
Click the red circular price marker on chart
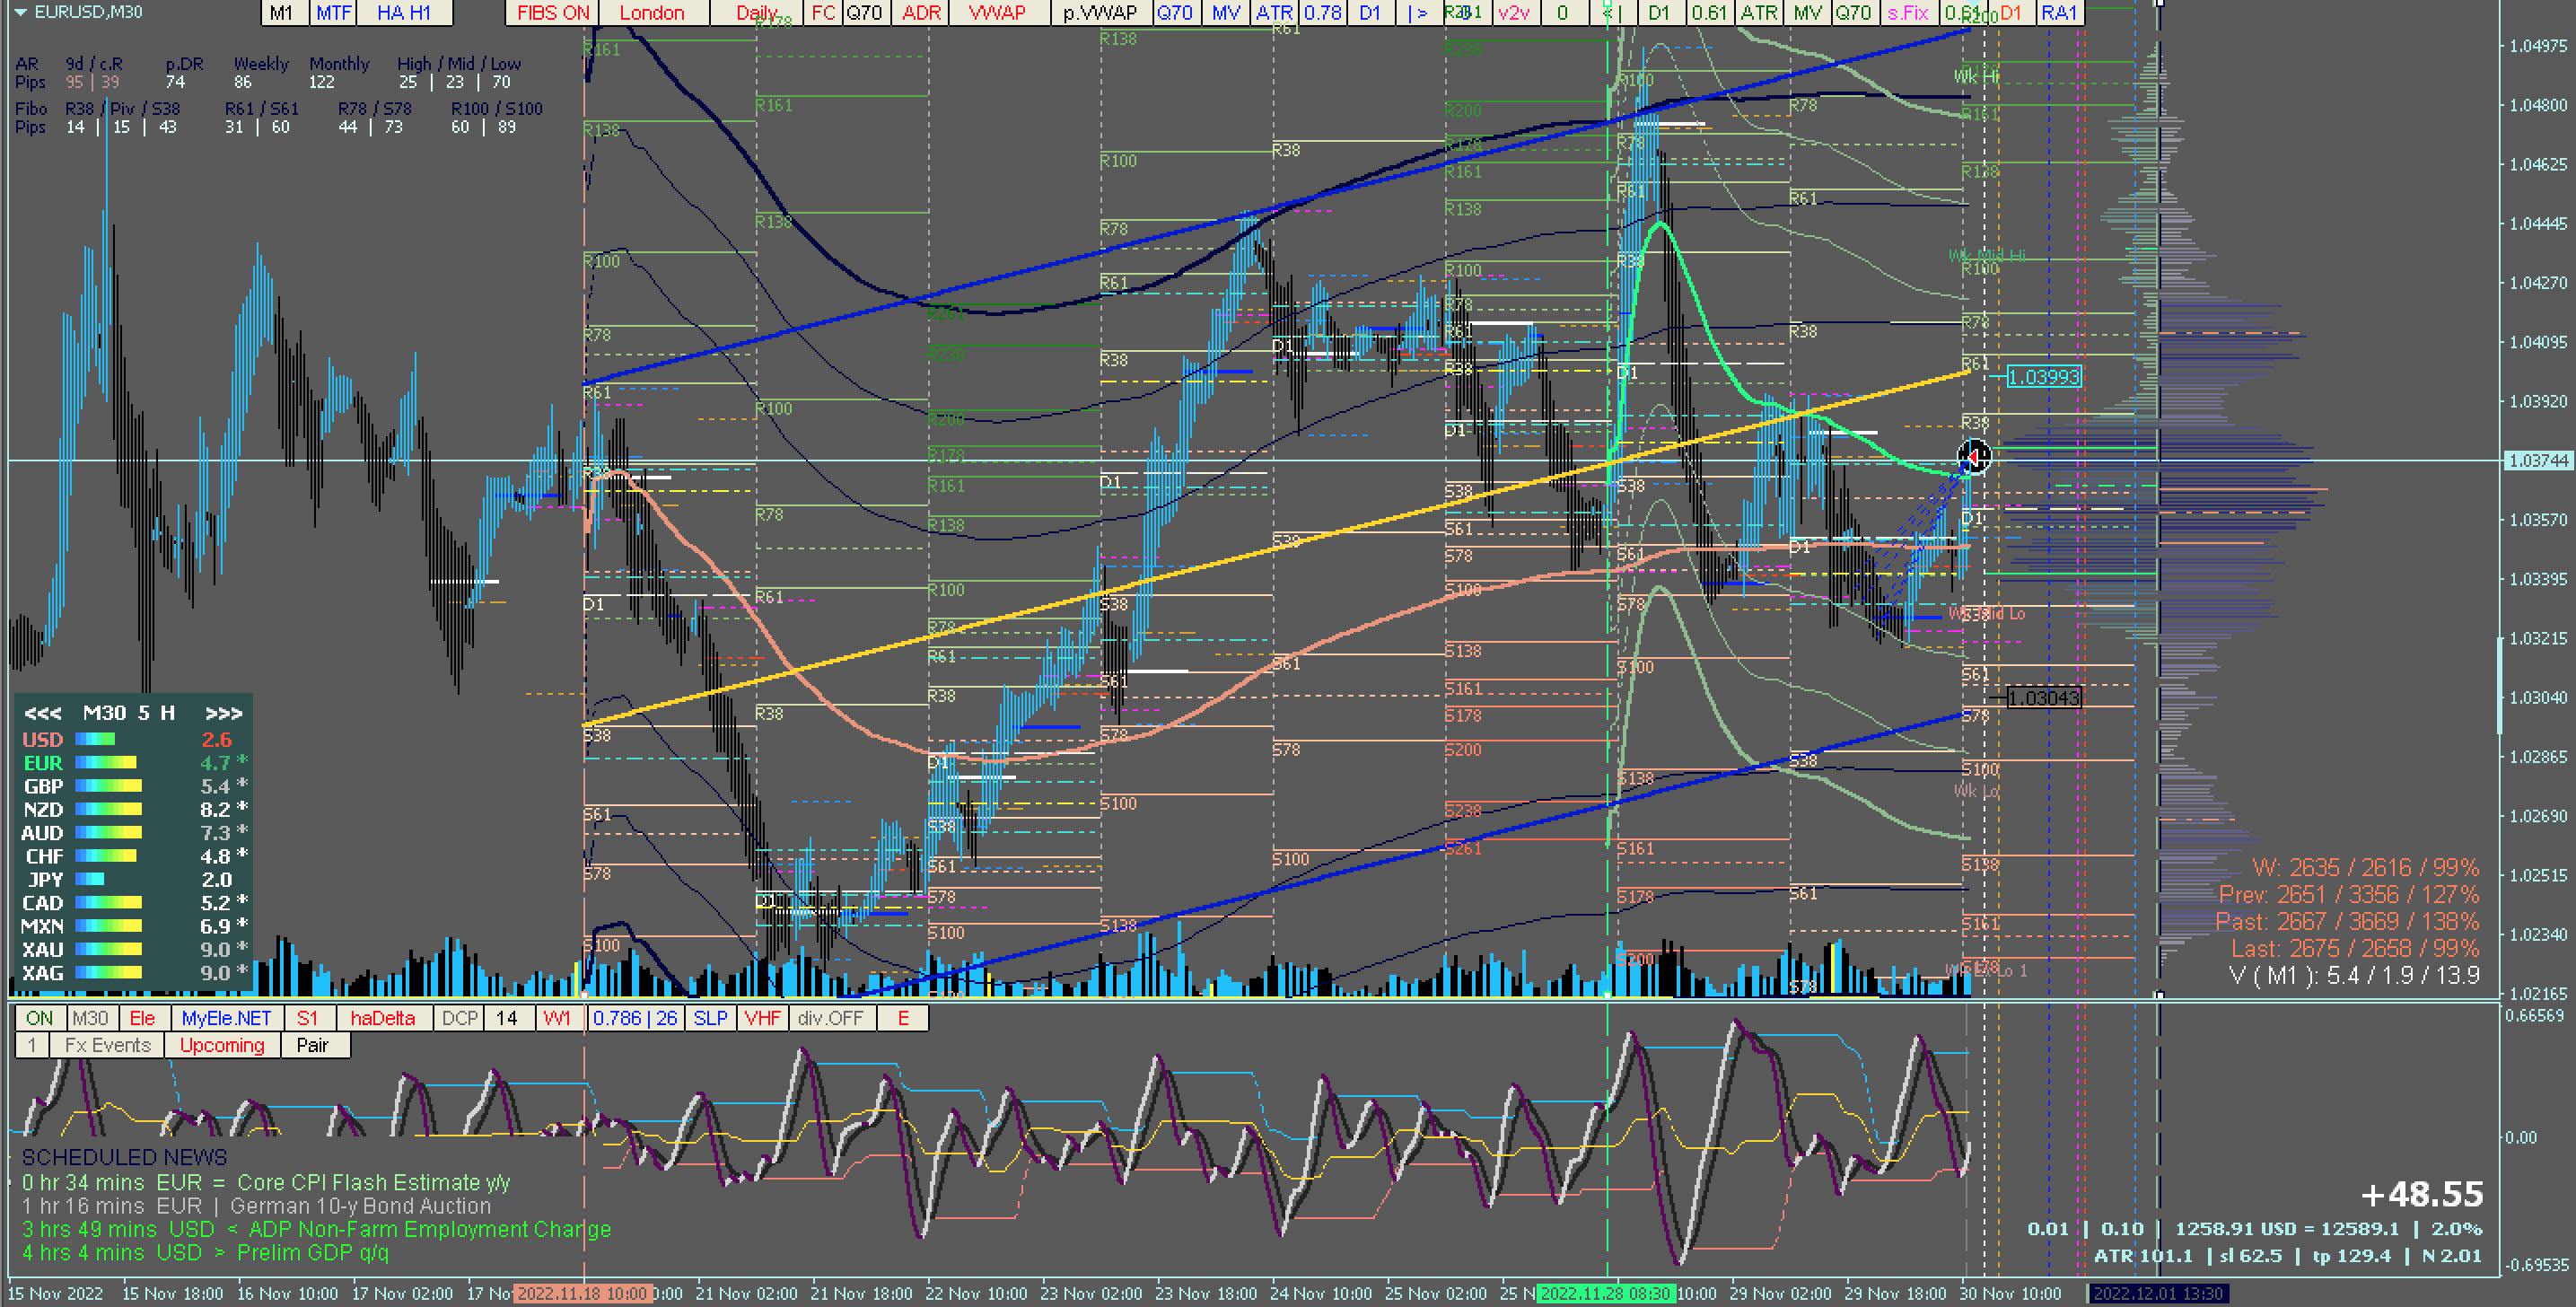(1973, 456)
